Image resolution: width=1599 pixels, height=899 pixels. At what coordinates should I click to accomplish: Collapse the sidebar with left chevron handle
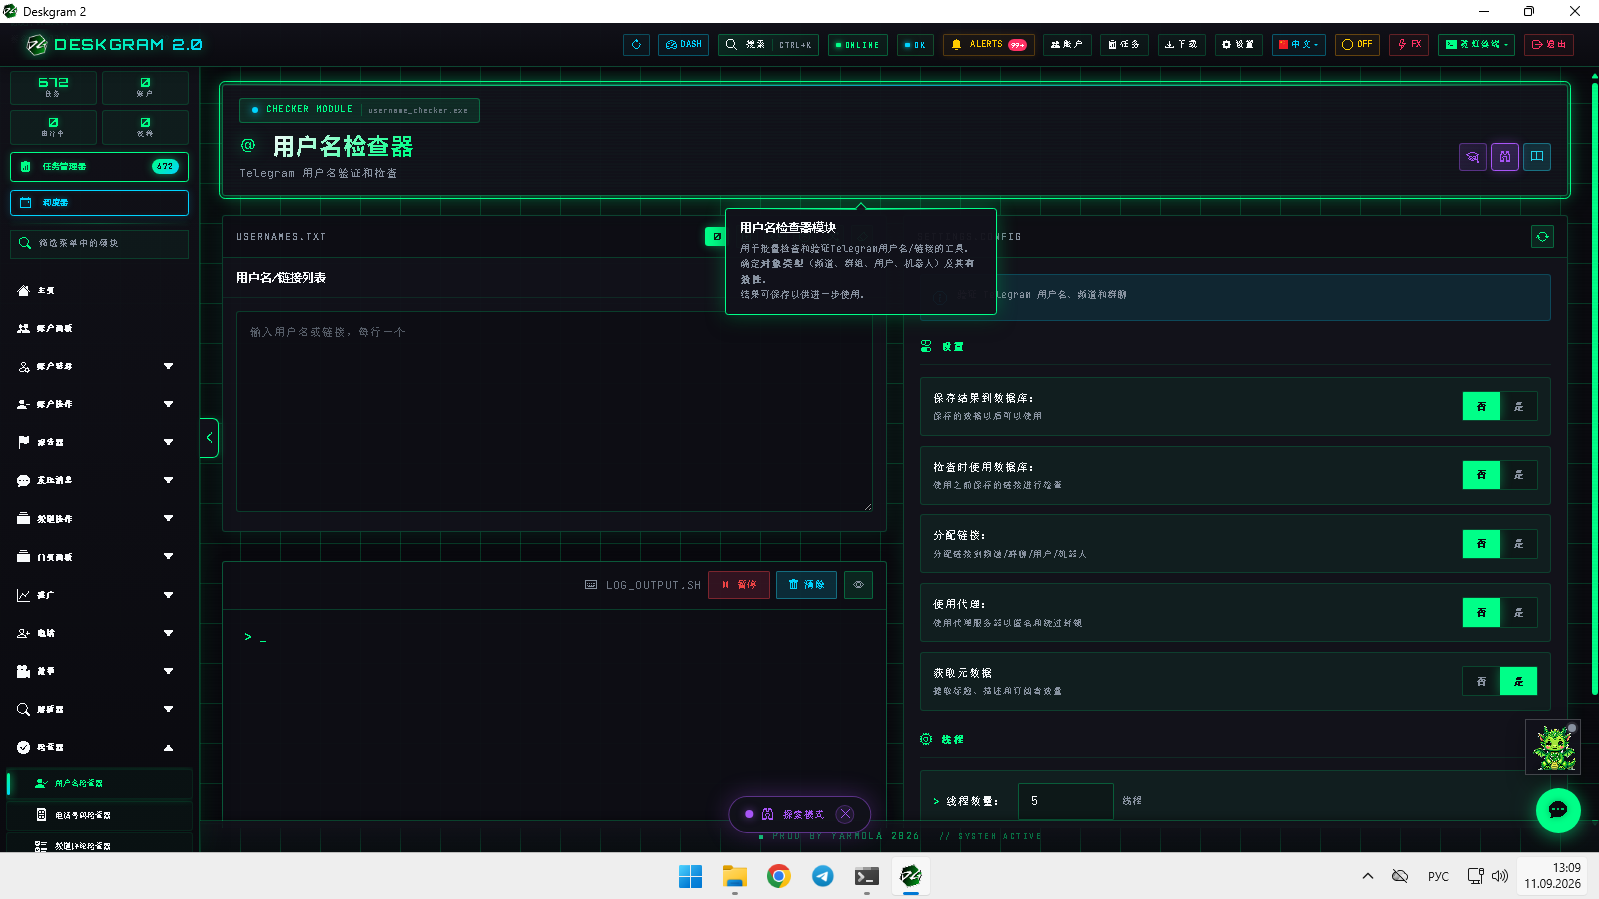(x=209, y=438)
